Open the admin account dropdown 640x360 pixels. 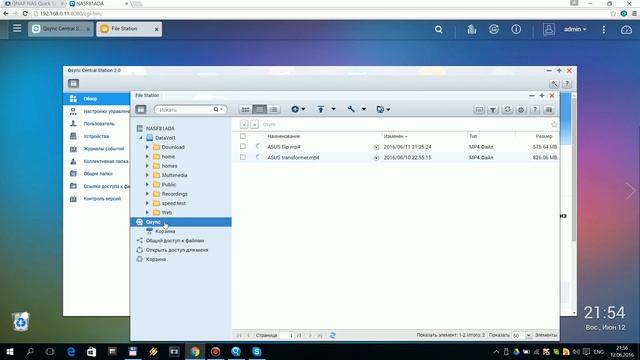[x=575, y=29]
